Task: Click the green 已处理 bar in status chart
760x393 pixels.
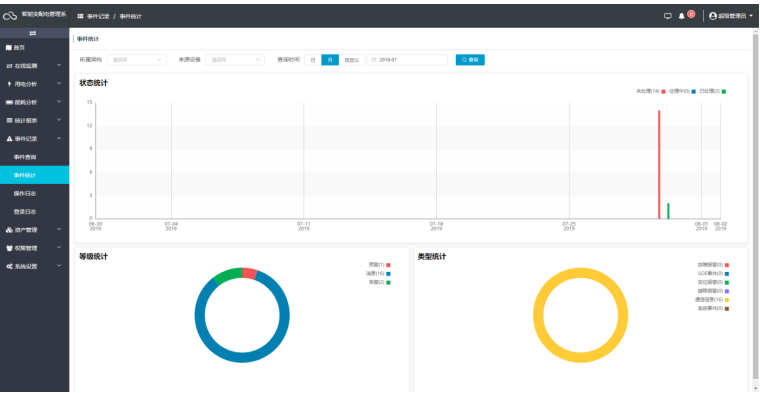Action: point(668,211)
